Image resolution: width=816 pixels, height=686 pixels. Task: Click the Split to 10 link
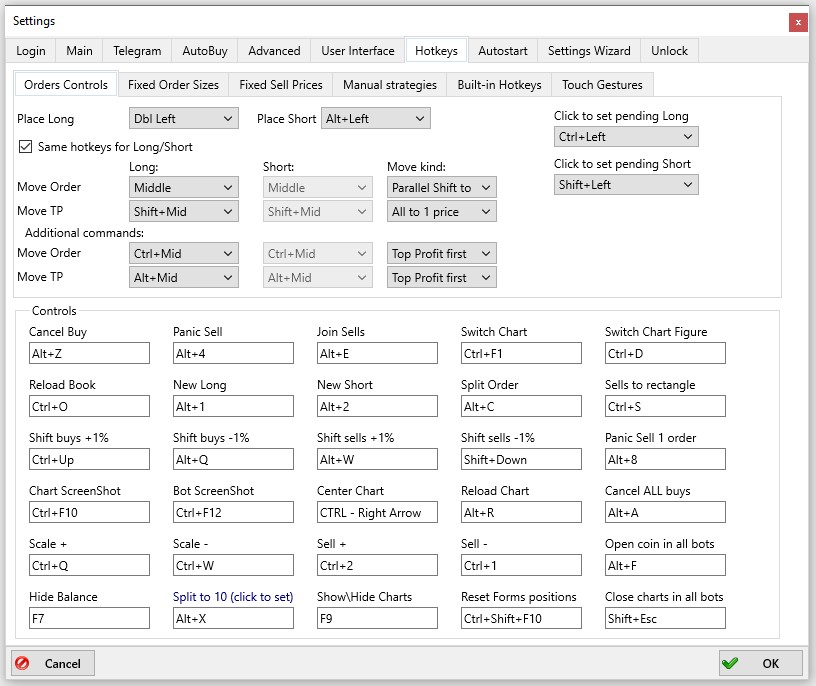coord(232,596)
